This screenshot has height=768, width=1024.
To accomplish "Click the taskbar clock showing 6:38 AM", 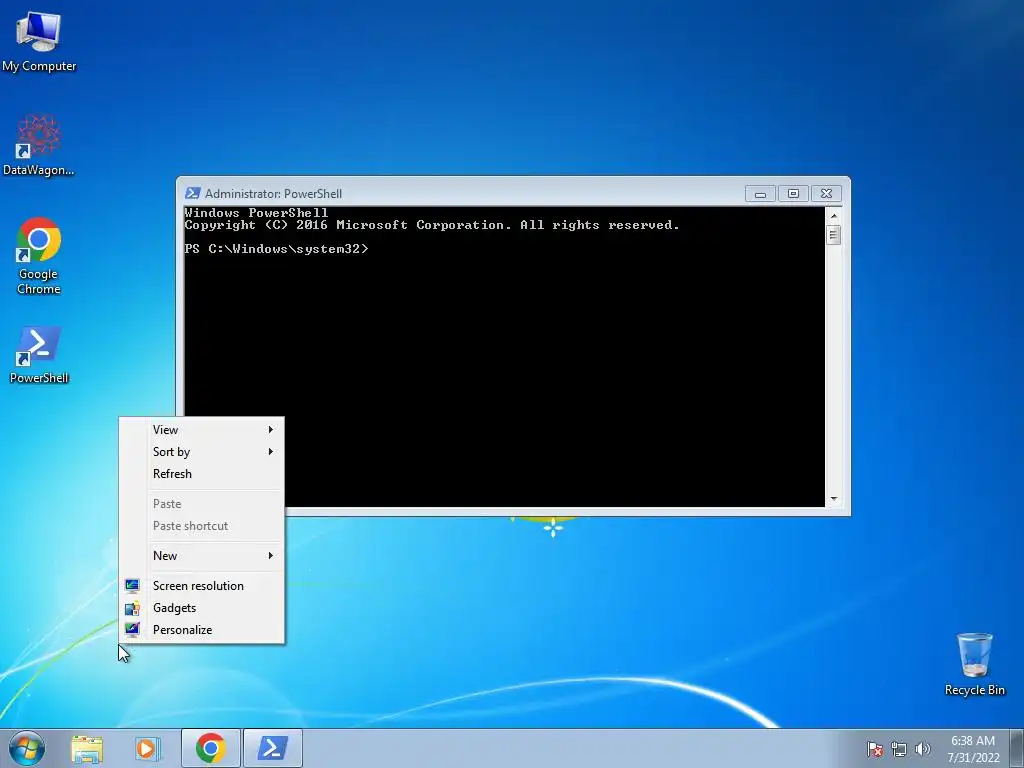I will (973, 749).
